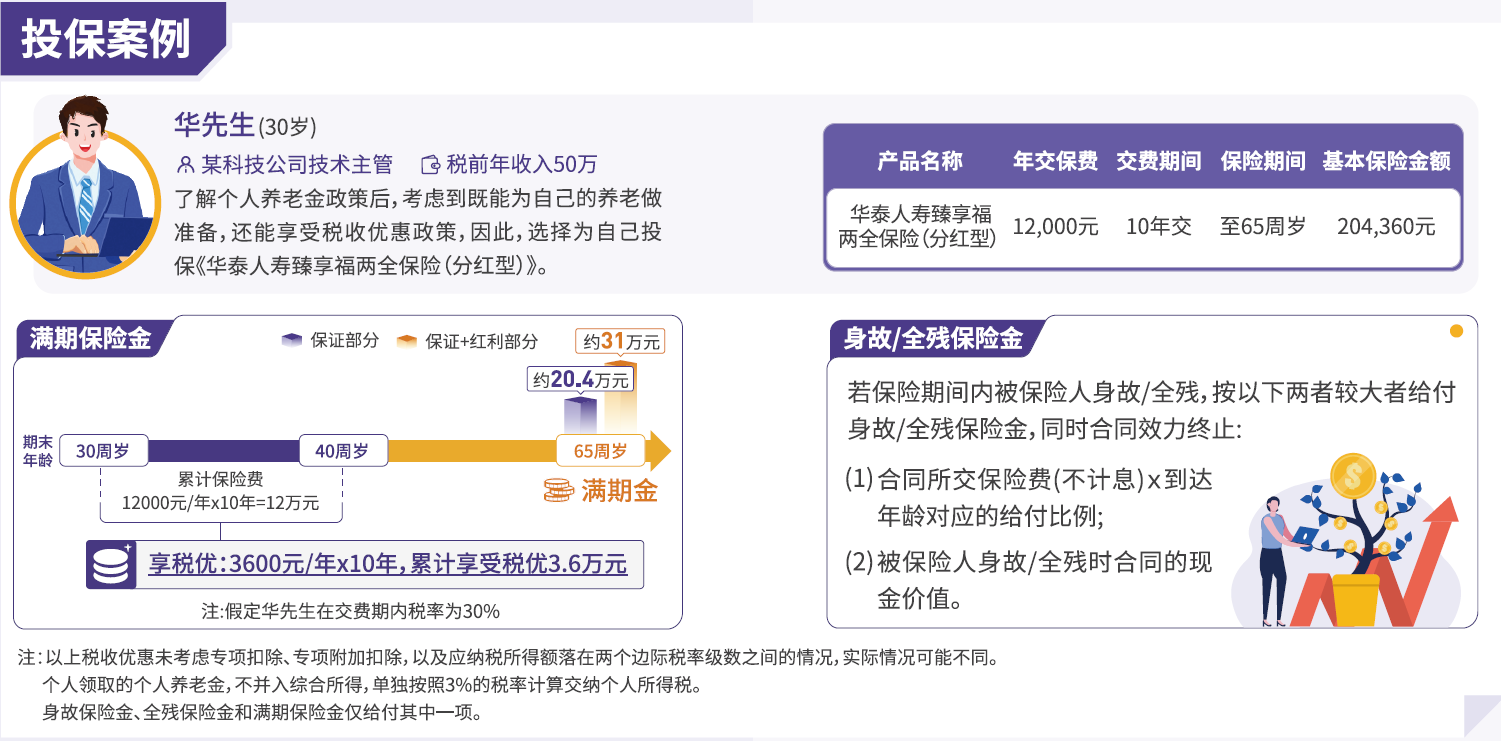
Task: Click the purple 保证部分 legend icon
Action: [292, 341]
